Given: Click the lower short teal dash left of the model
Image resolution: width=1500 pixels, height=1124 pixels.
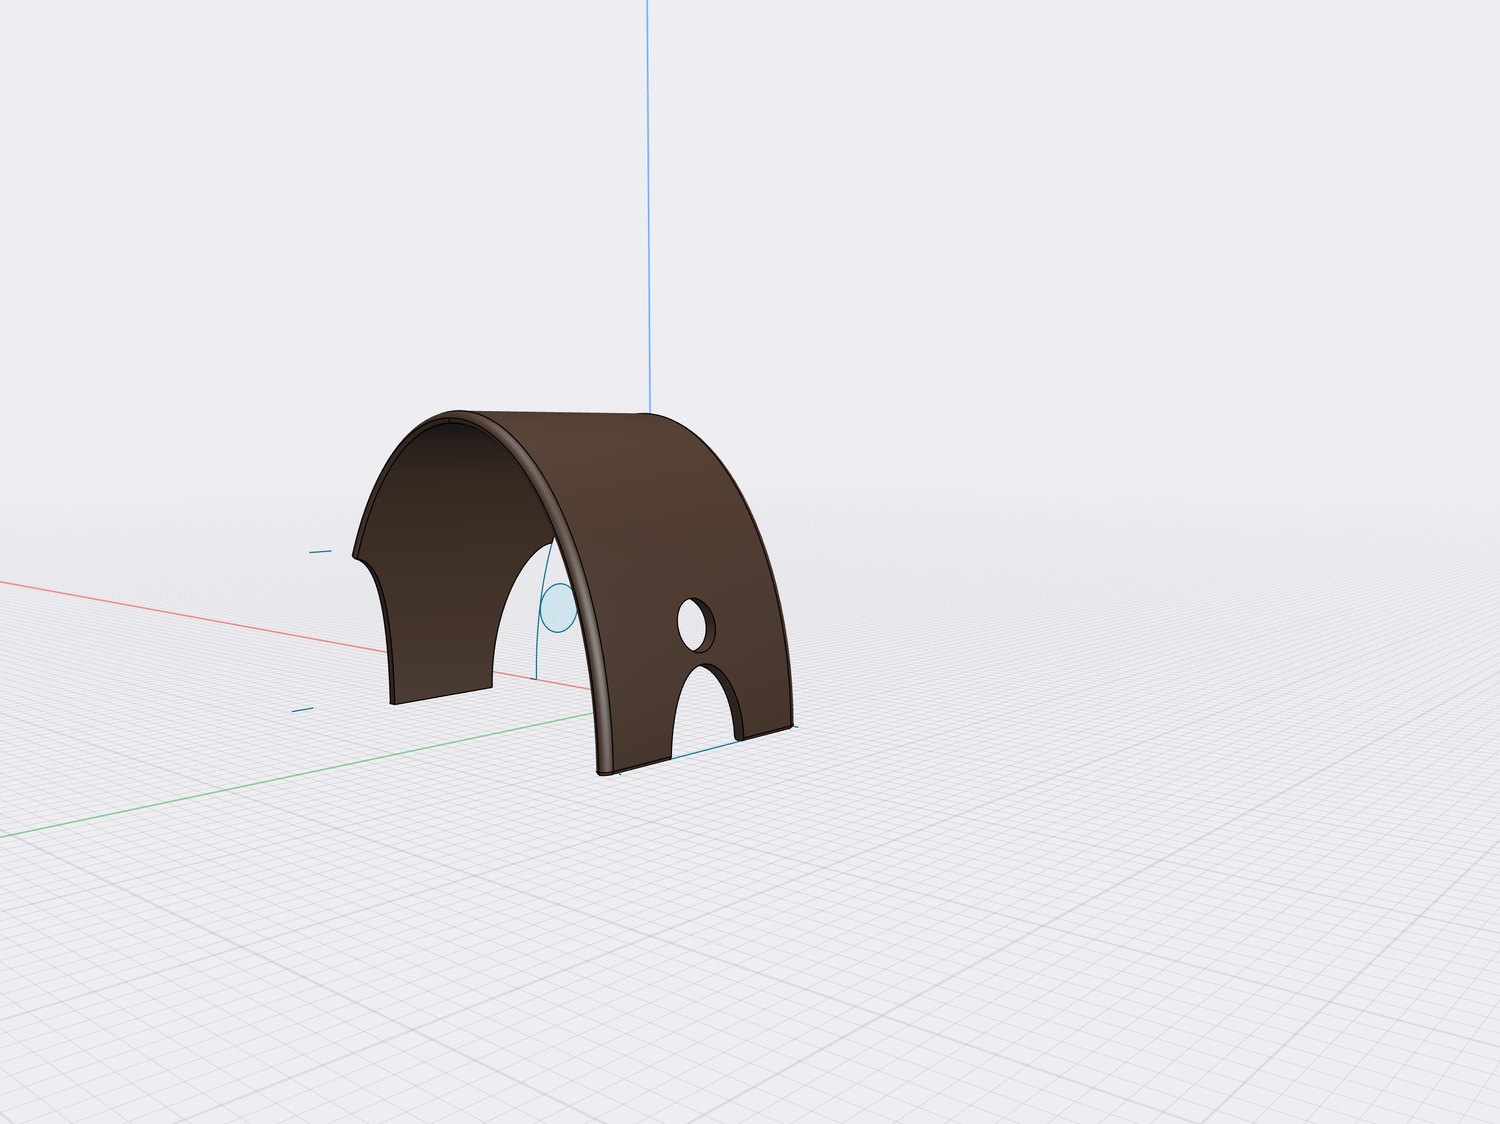Looking at the screenshot, I should click(x=302, y=710).
